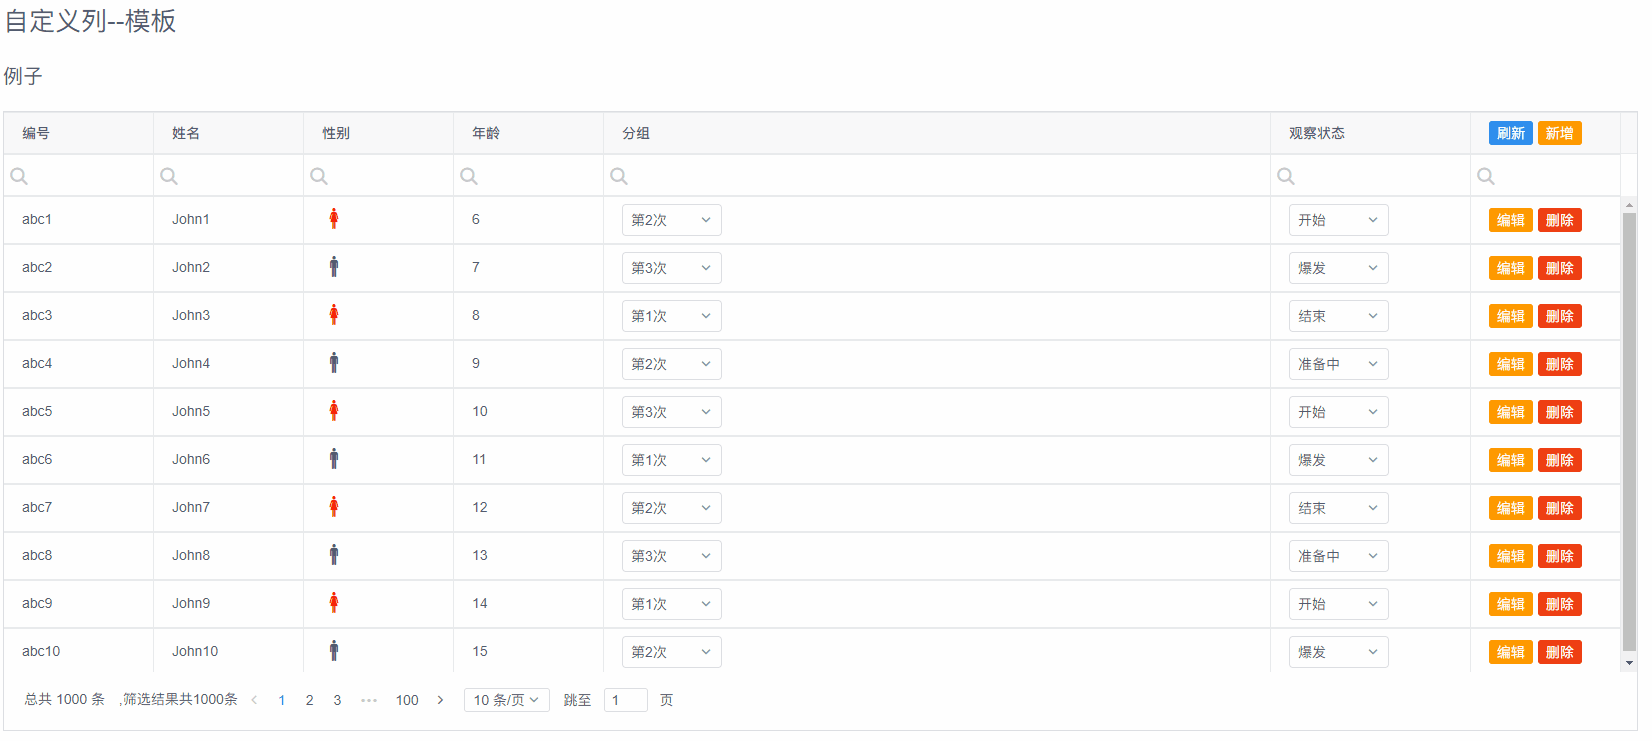Click the search icon under 姓名 column
The width and height of the screenshot is (1652, 741).
[169, 176]
